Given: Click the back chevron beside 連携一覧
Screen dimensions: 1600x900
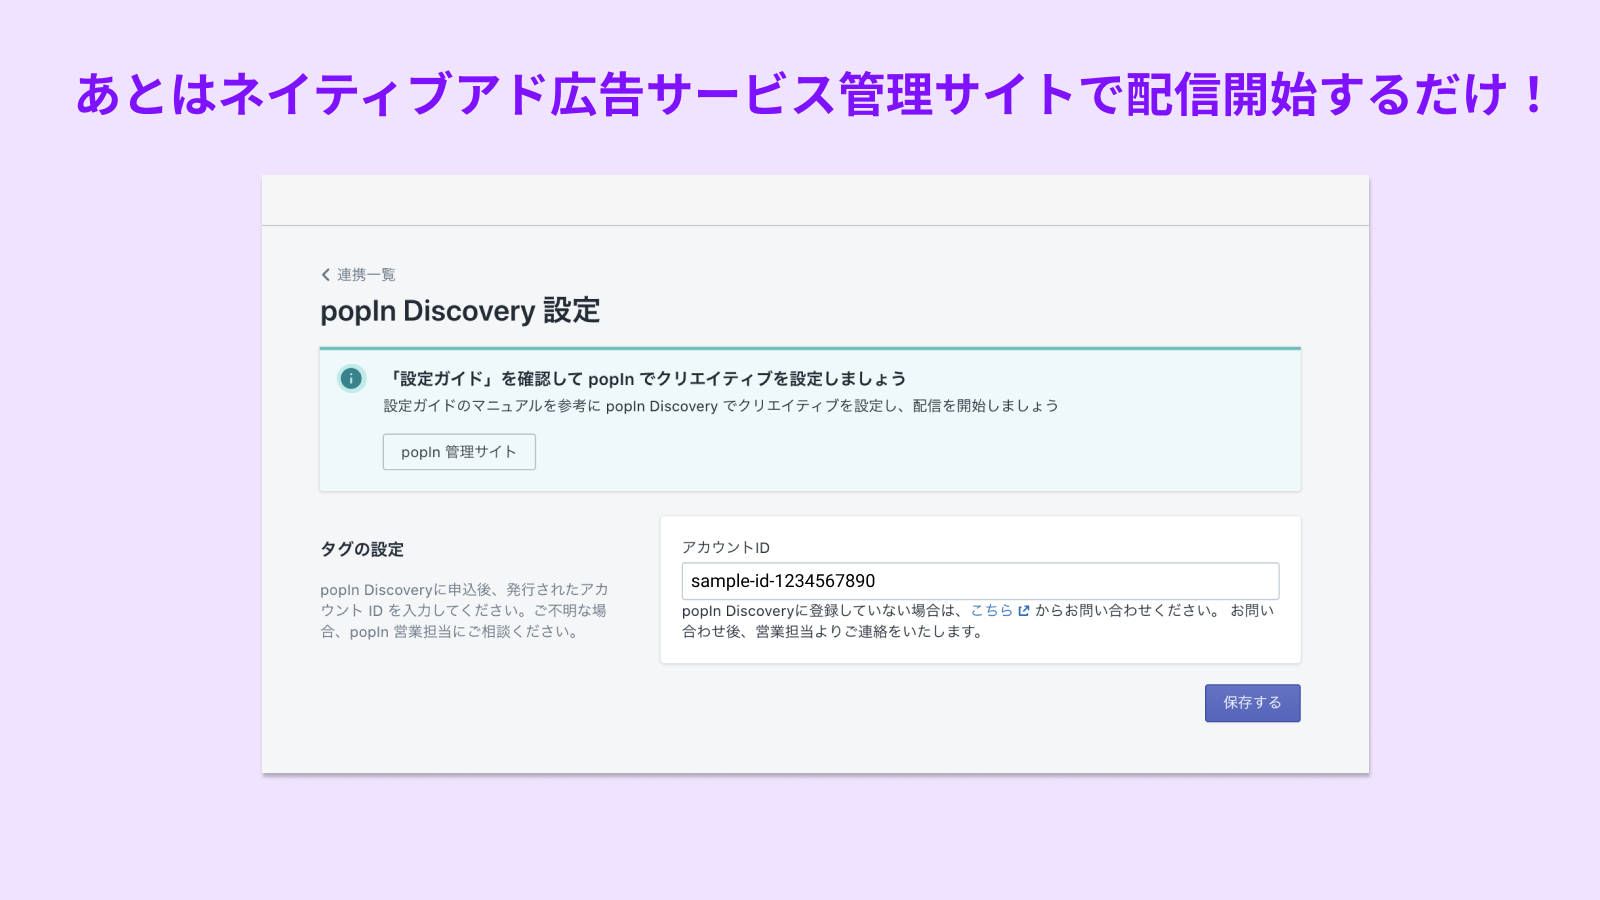Looking at the screenshot, I should coord(326,275).
